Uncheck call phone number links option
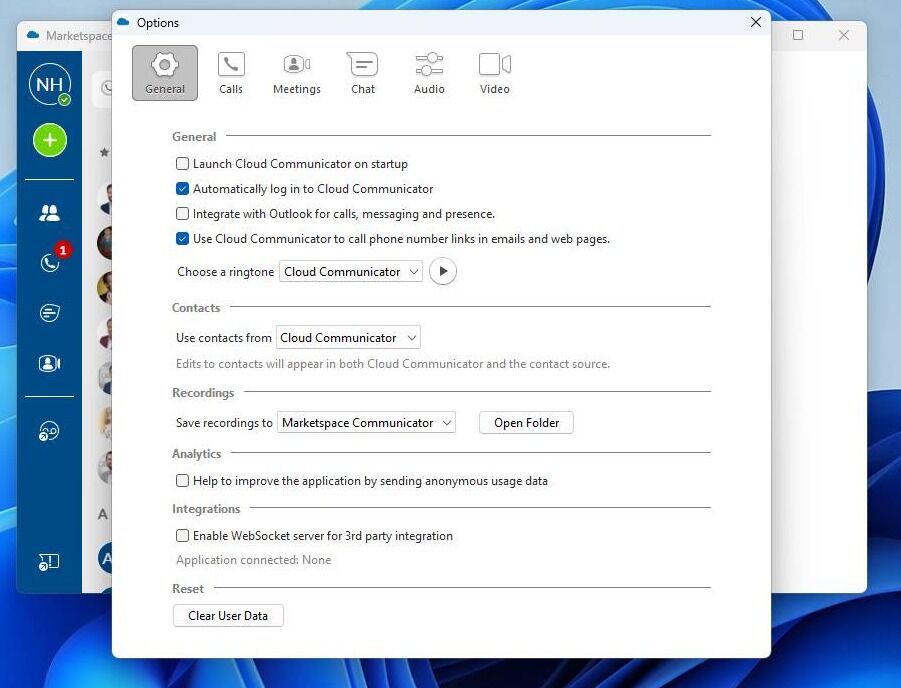Screen dimensions: 901x688 point(182,239)
